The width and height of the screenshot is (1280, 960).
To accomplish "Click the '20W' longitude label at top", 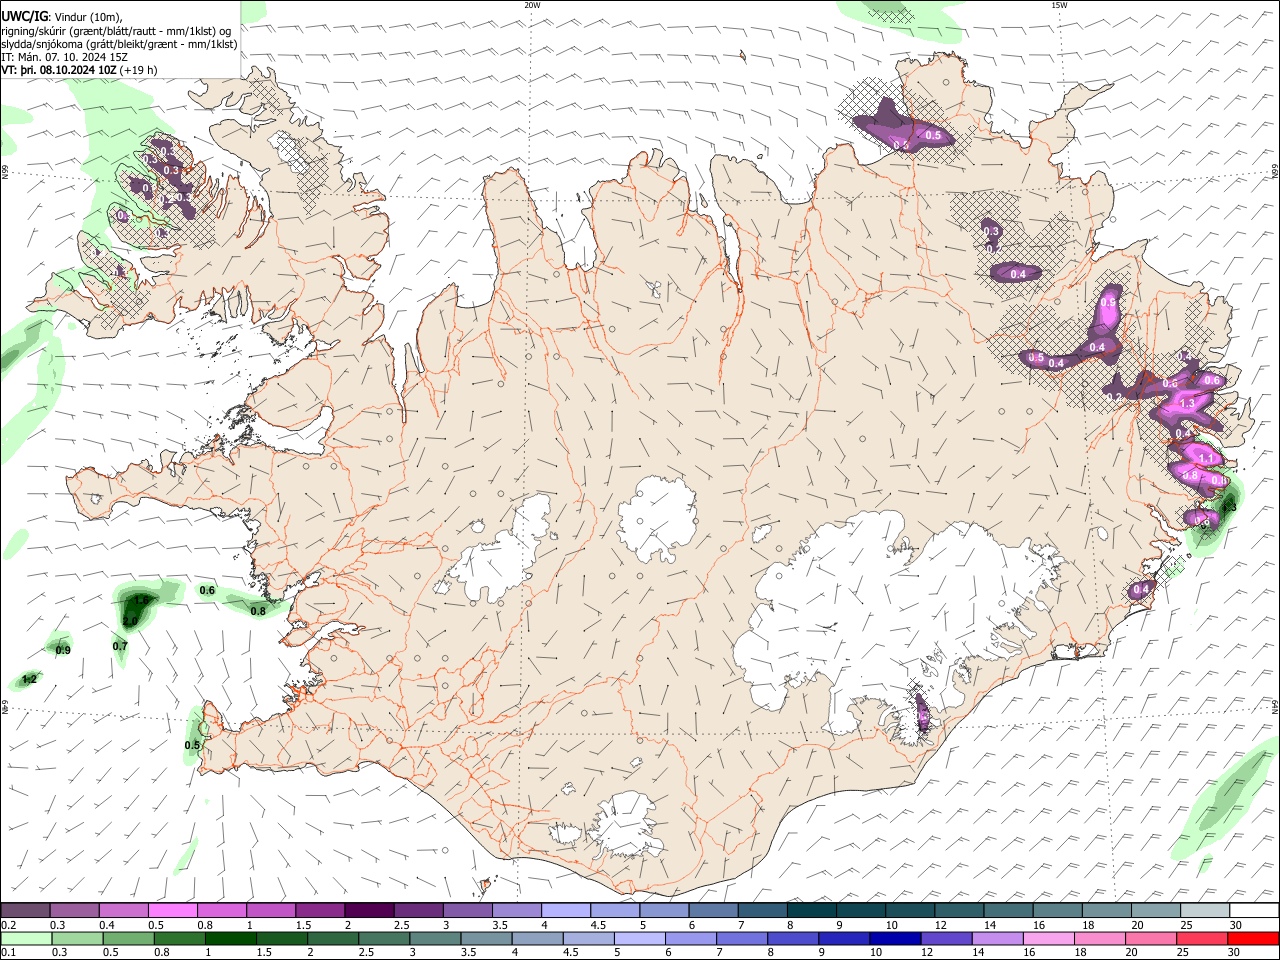I will point(532,5).
